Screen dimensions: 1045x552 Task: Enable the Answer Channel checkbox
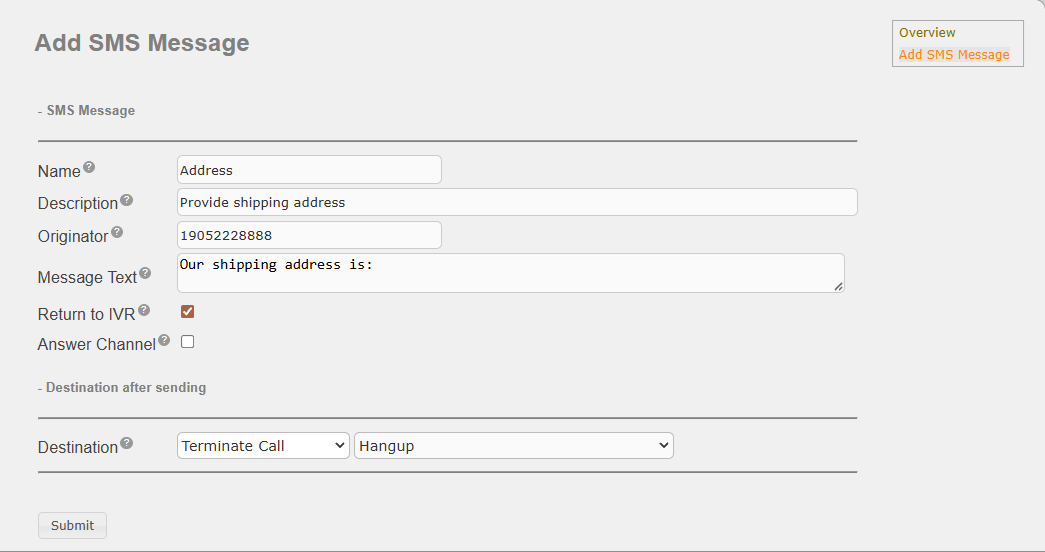[187, 342]
